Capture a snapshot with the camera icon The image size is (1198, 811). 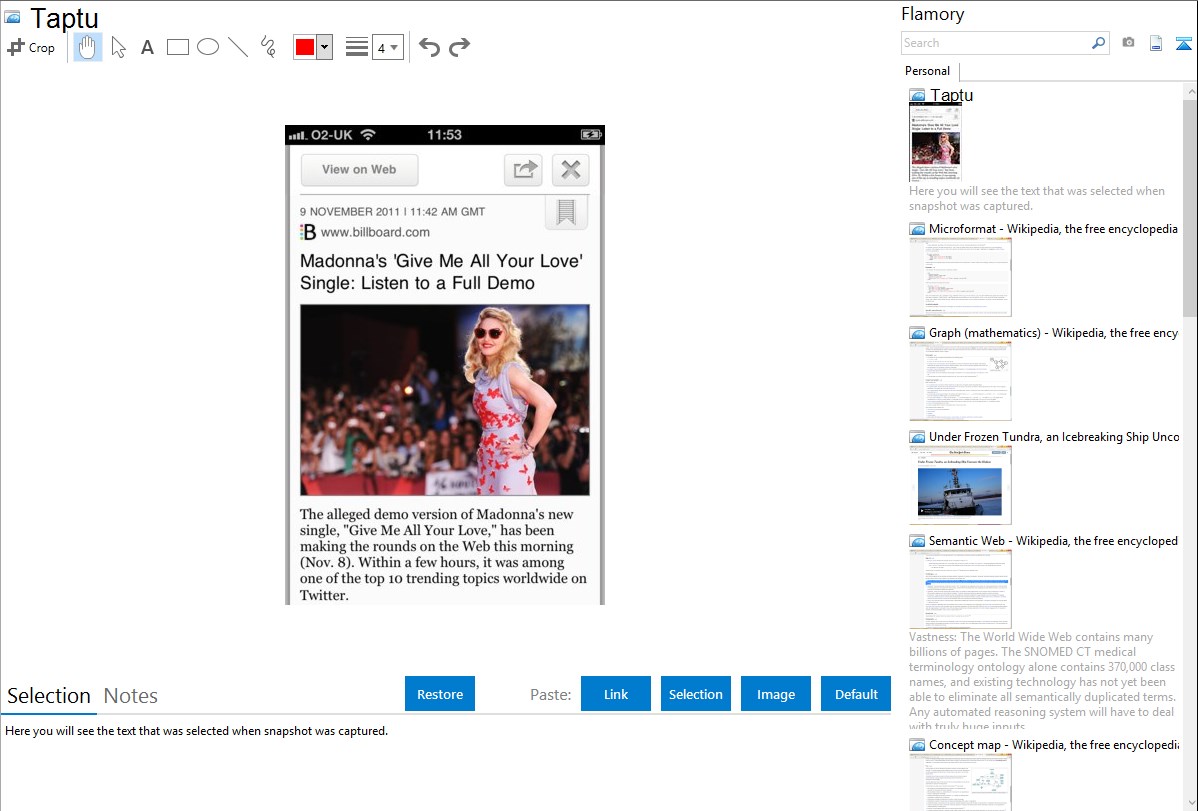click(x=1128, y=43)
